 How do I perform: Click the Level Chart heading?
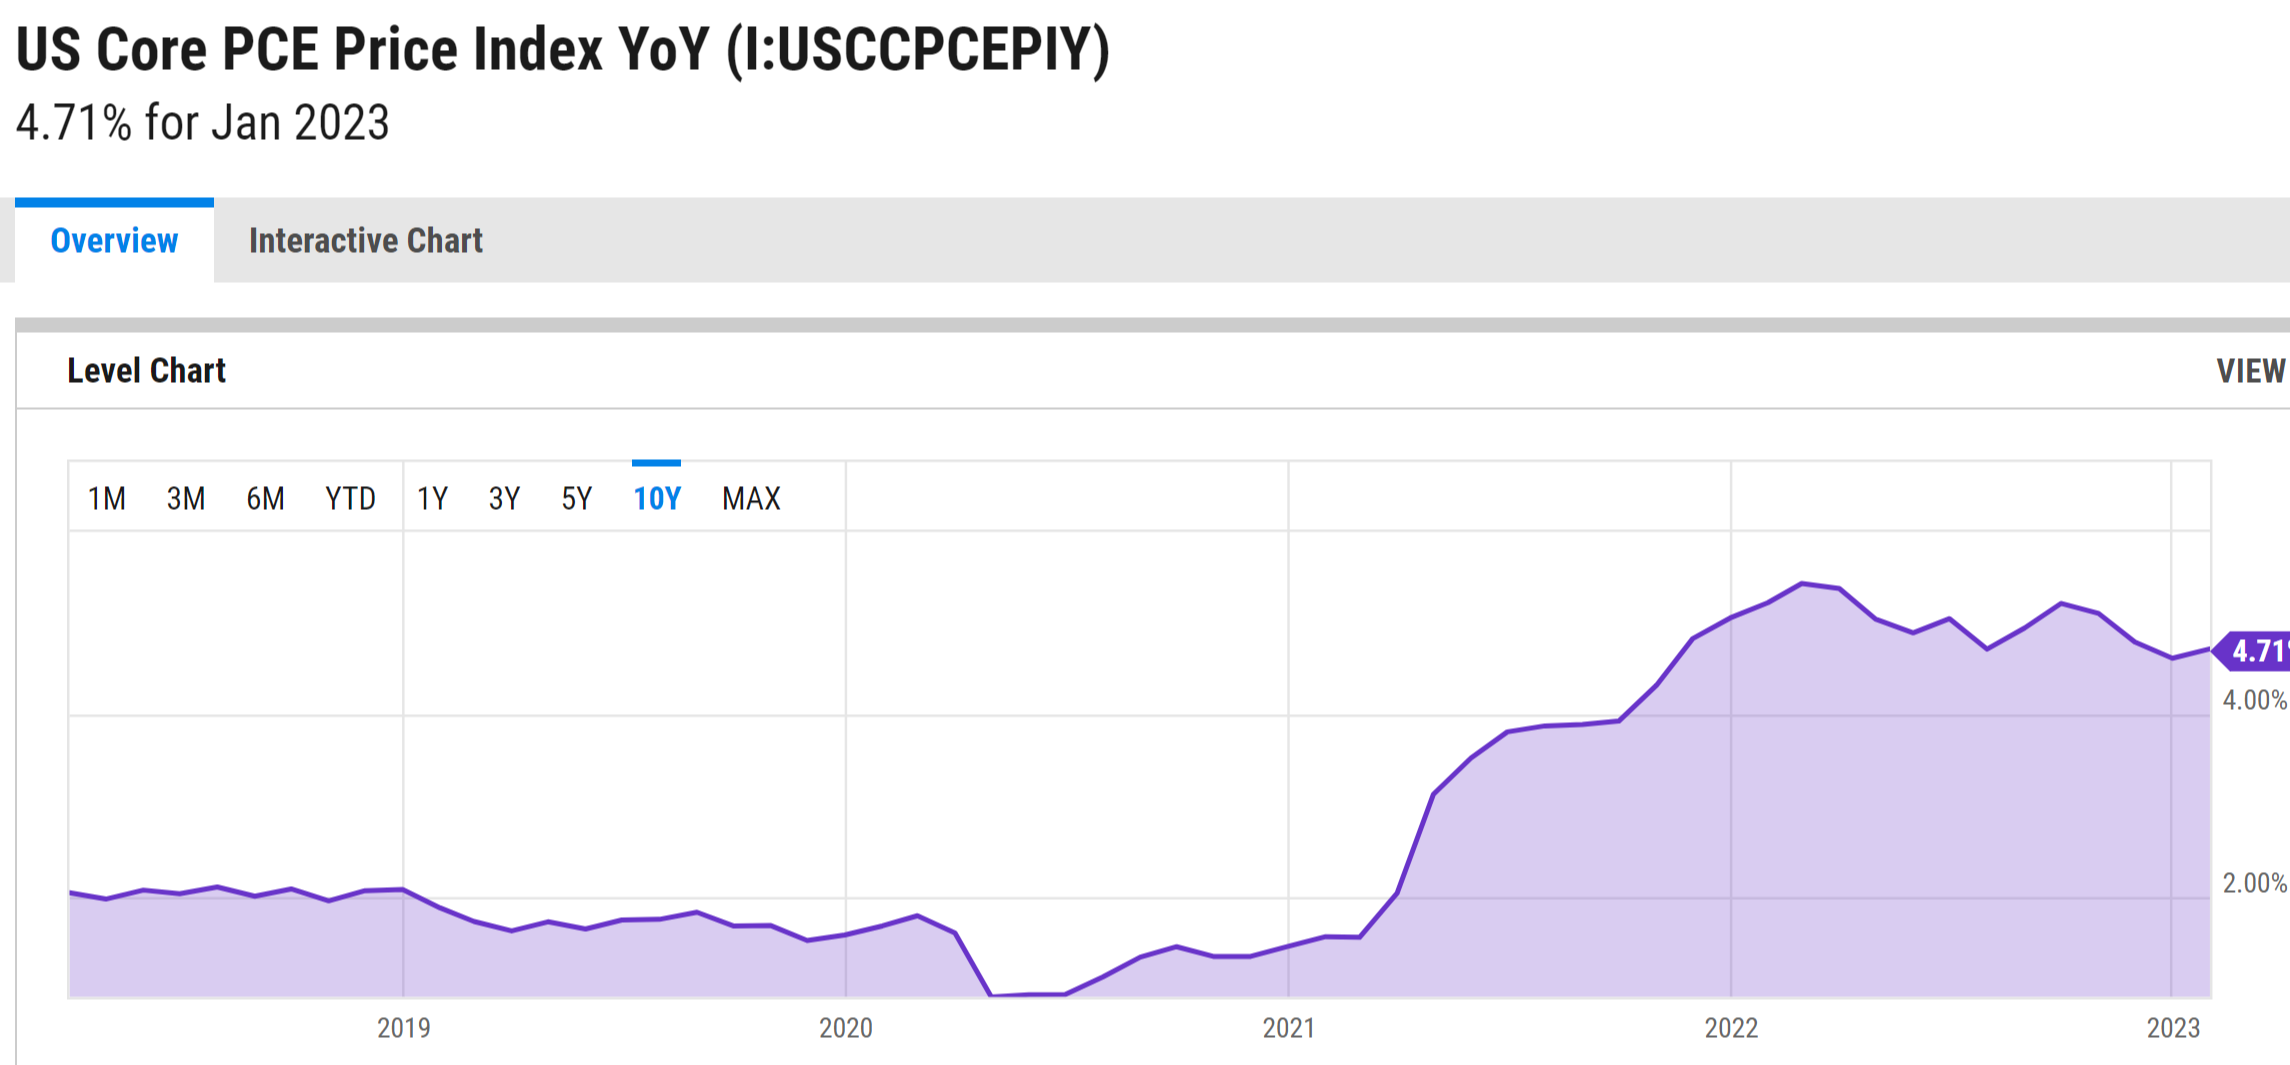tap(146, 371)
